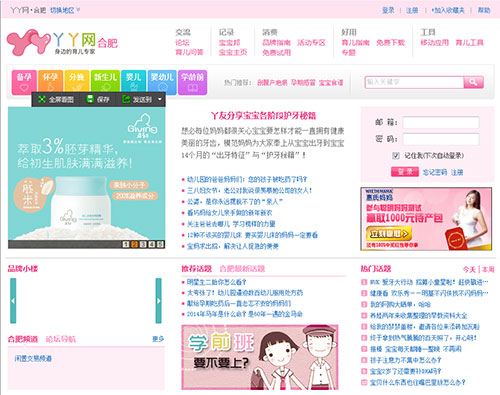
Task: Click the 邮箱 input field
Action: click(441, 122)
